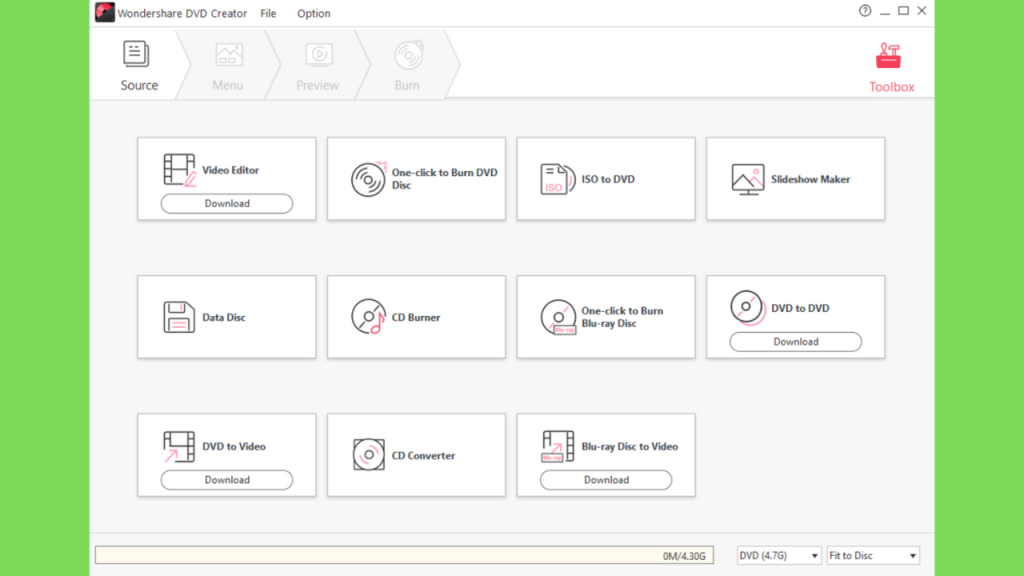Click the disc capacity progress bar
The image size is (1024, 576).
coord(404,556)
